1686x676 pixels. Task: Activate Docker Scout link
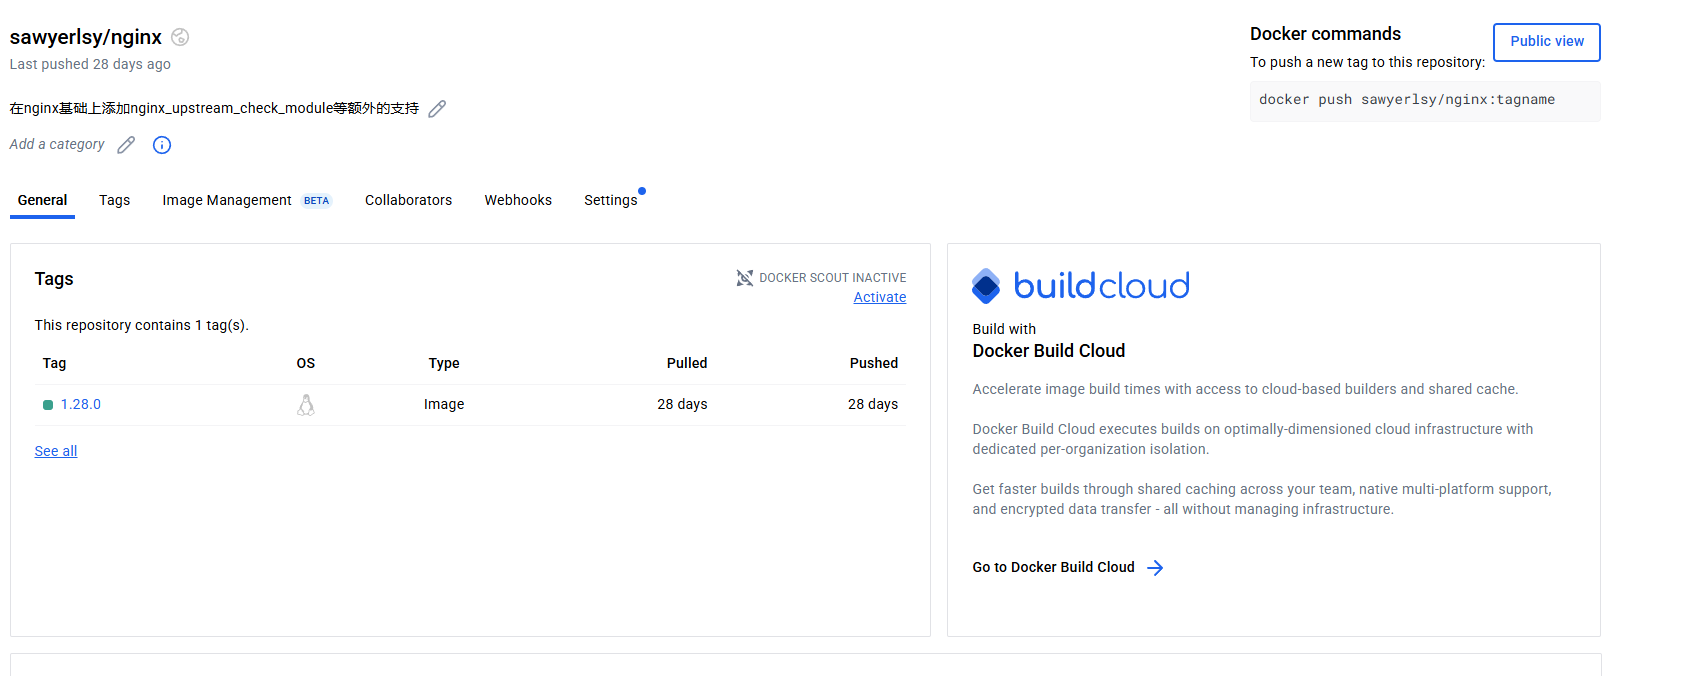click(x=880, y=297)
